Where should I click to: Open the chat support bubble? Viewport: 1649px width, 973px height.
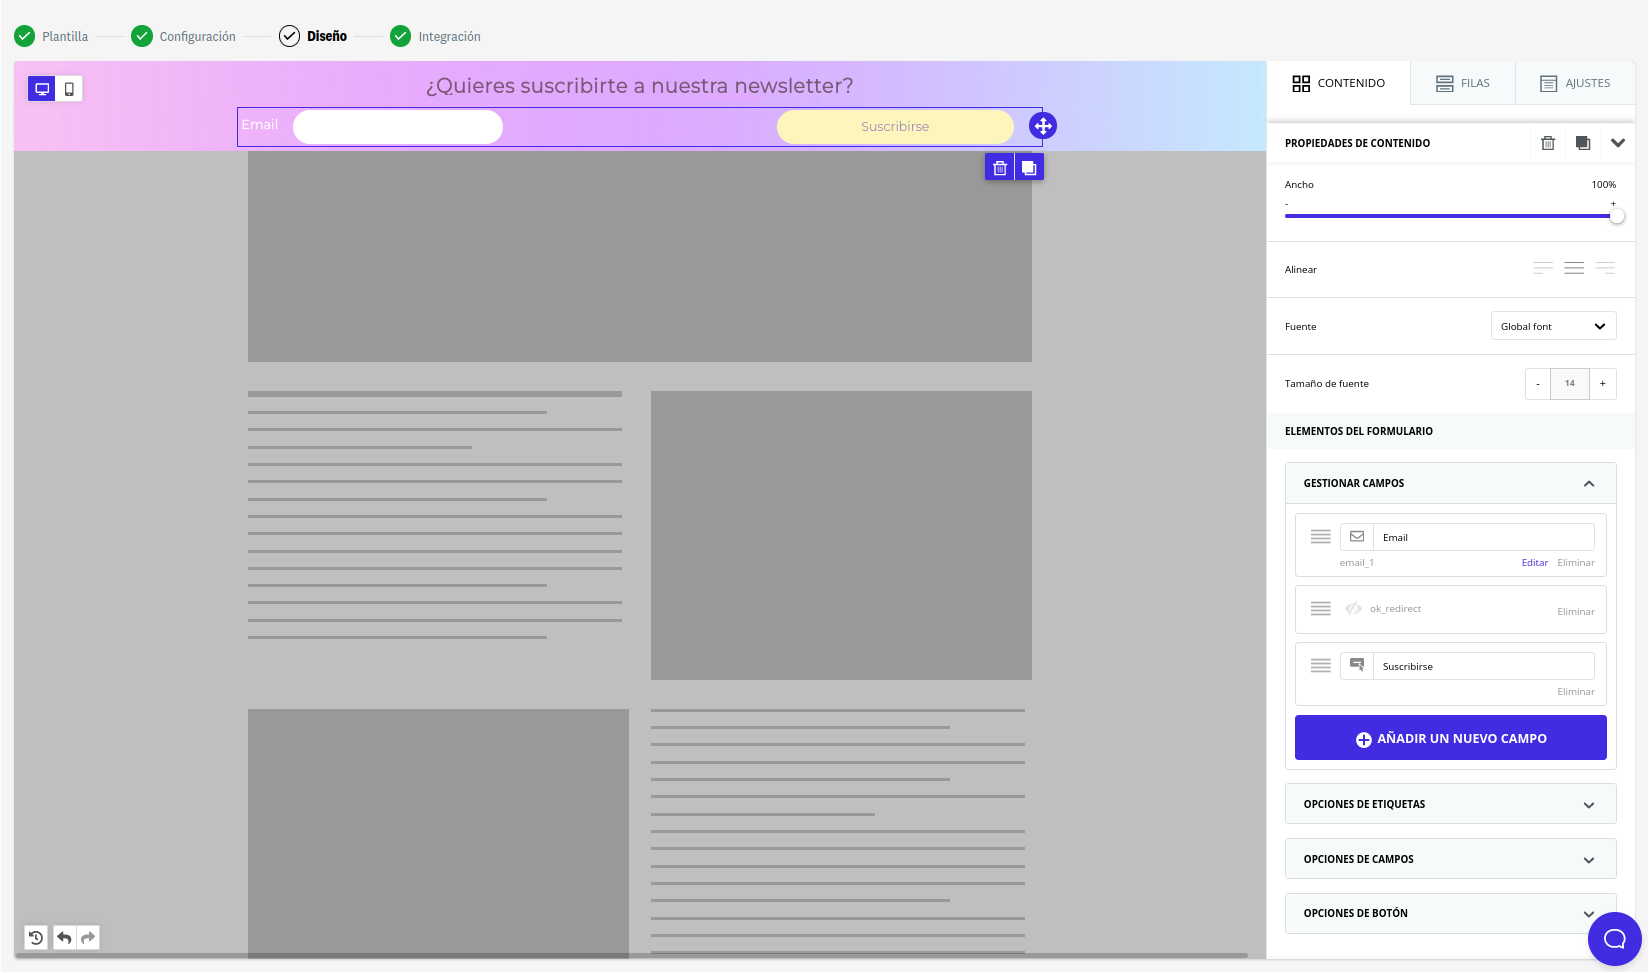[x=1615, y=938]
